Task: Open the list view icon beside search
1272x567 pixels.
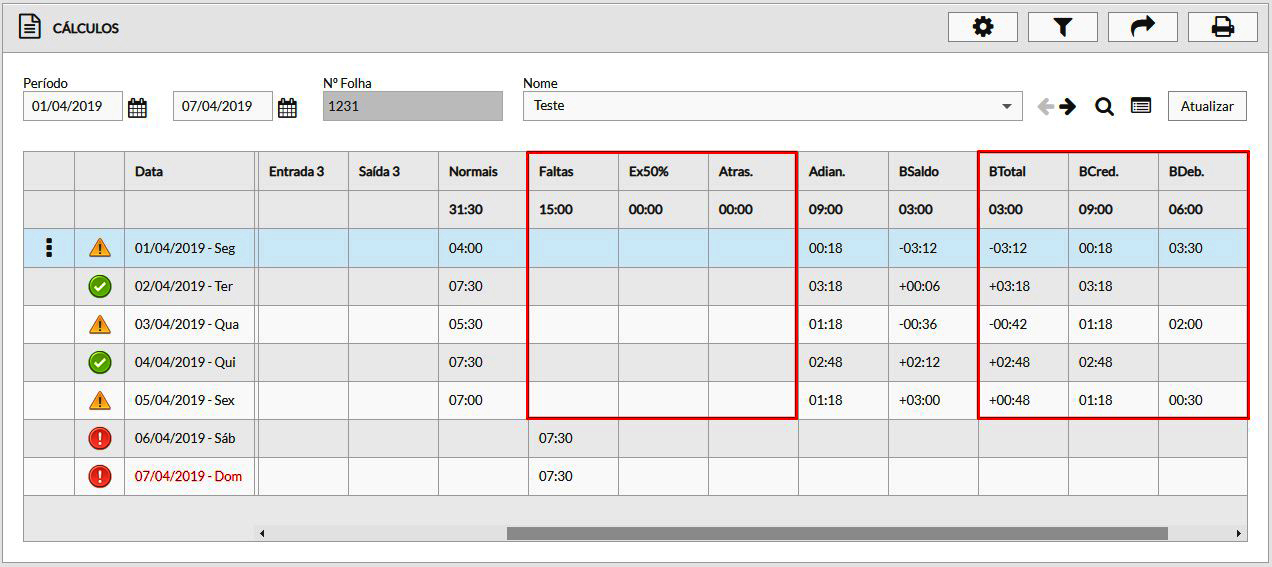Action: pos(1141,106)
